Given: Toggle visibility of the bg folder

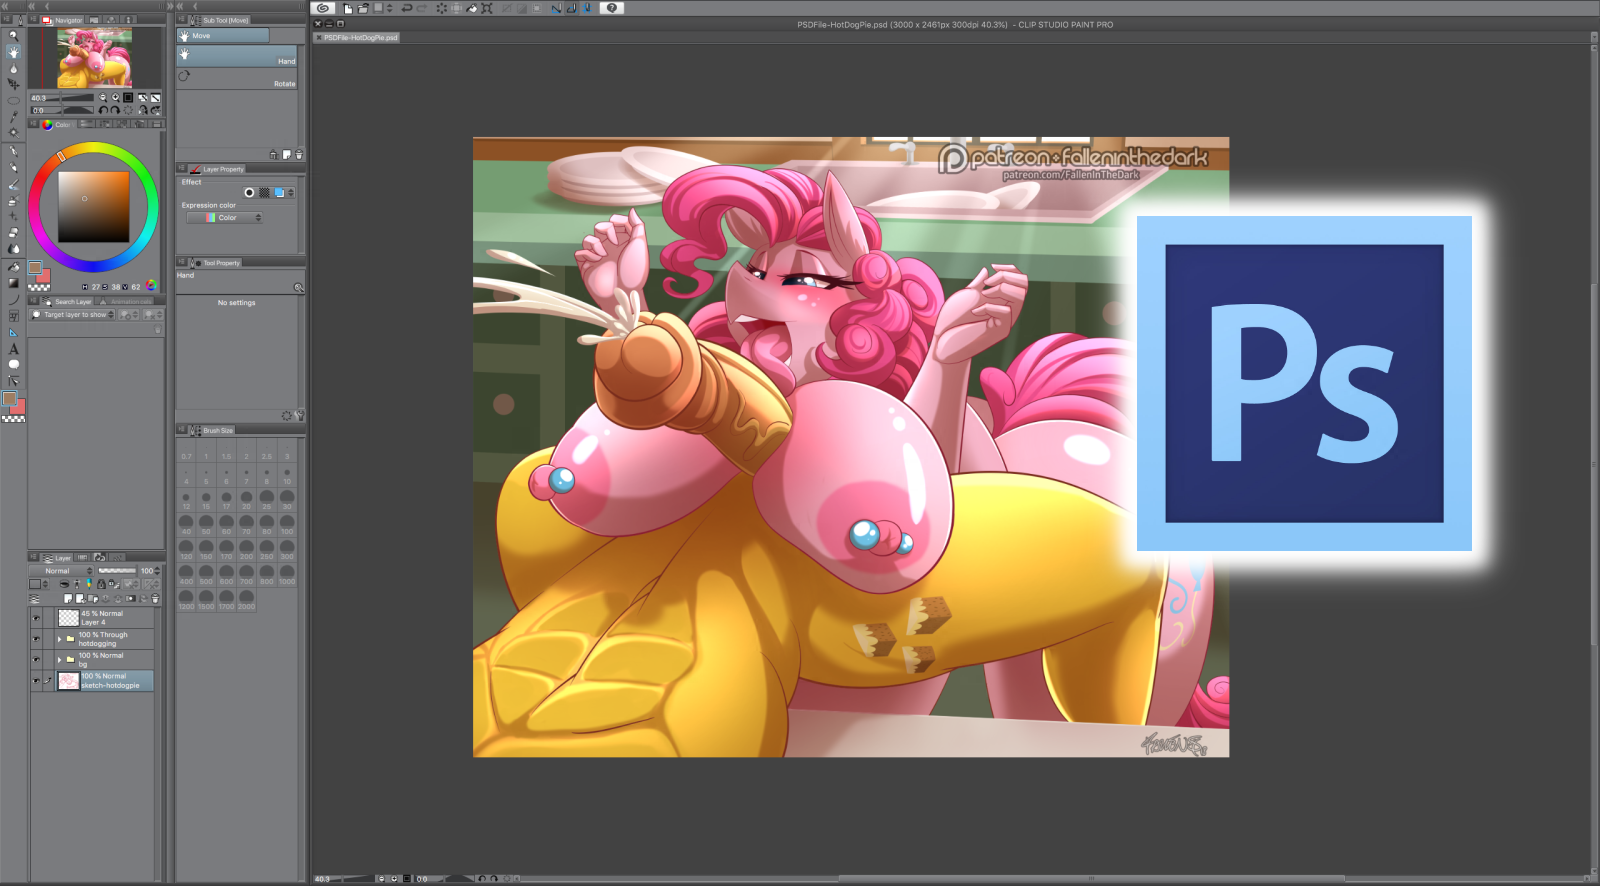Looking at the screenshot, I should point(36,660).
